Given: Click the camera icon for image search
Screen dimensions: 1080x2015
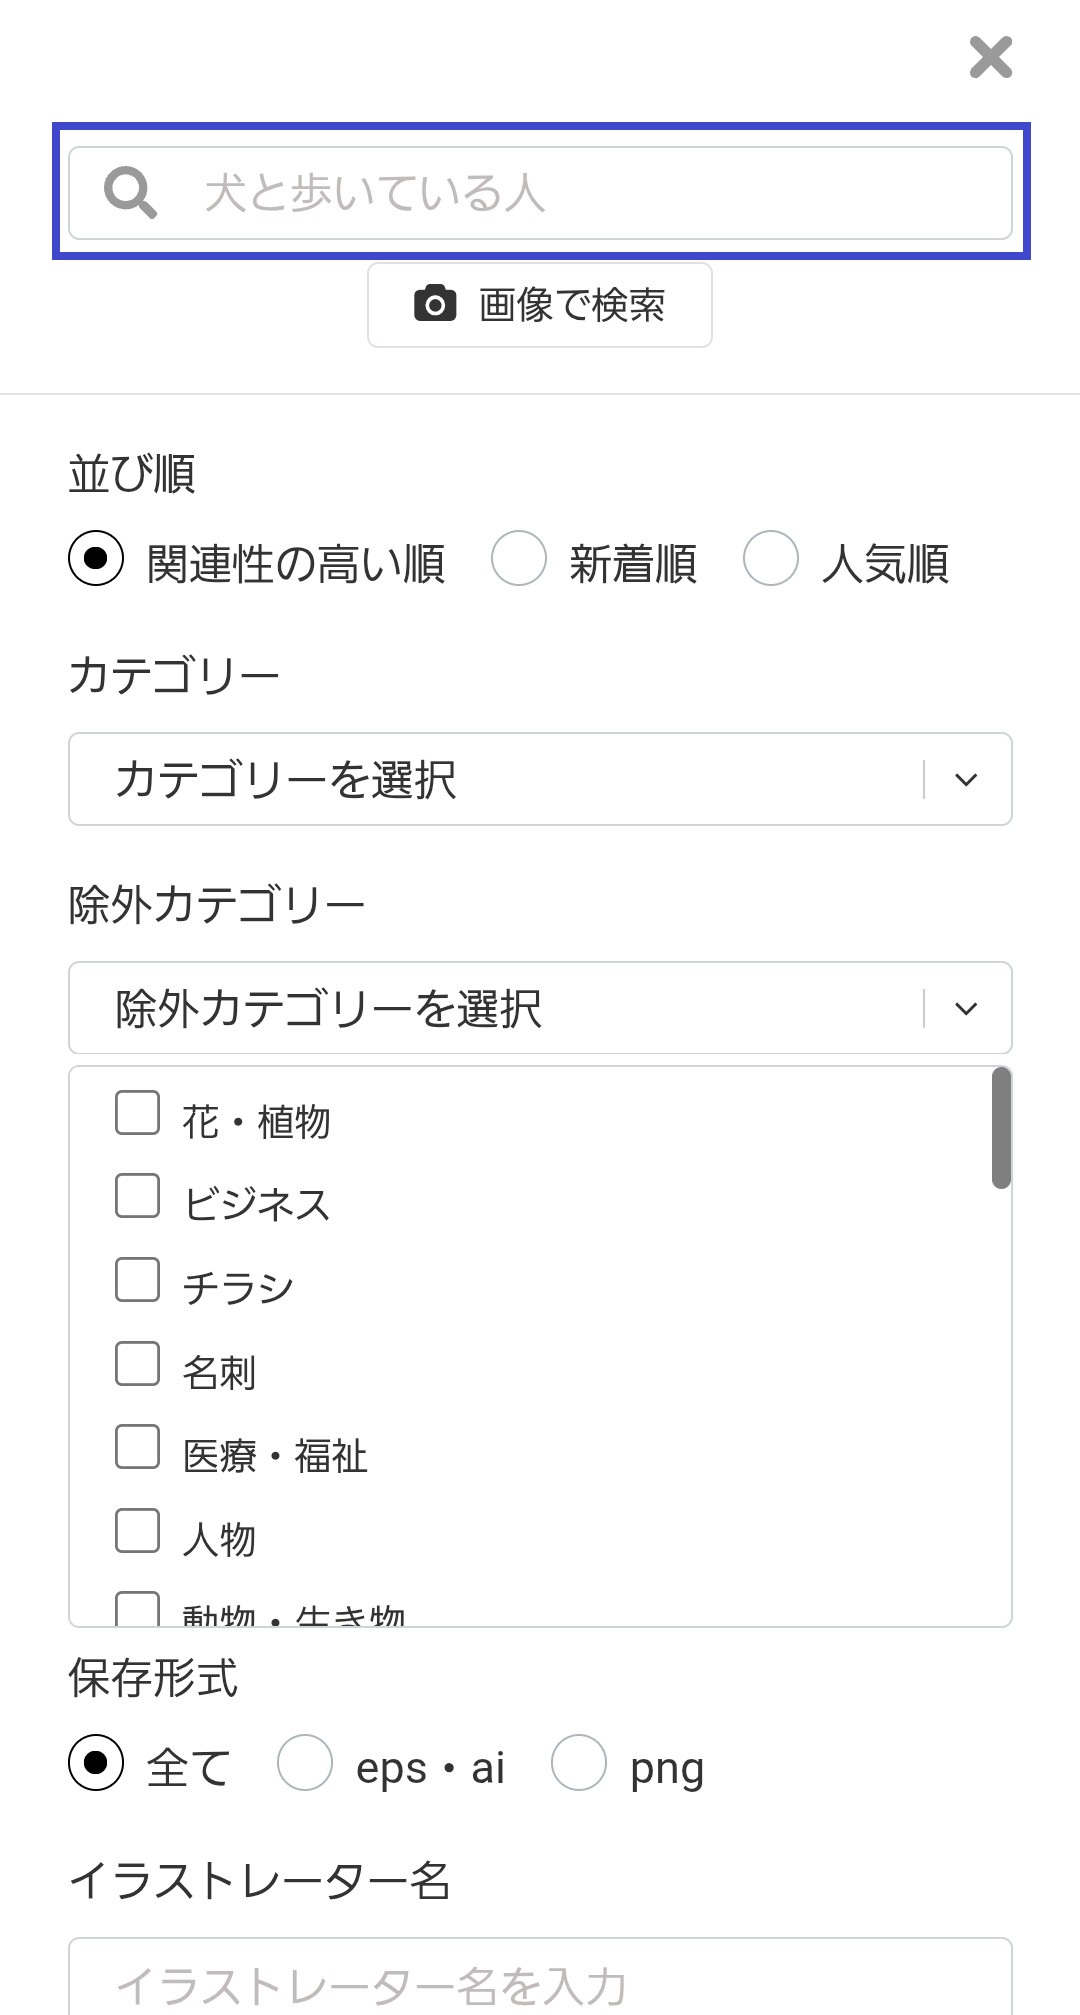Looking at the screenshot, I should [x=435, y=304].
